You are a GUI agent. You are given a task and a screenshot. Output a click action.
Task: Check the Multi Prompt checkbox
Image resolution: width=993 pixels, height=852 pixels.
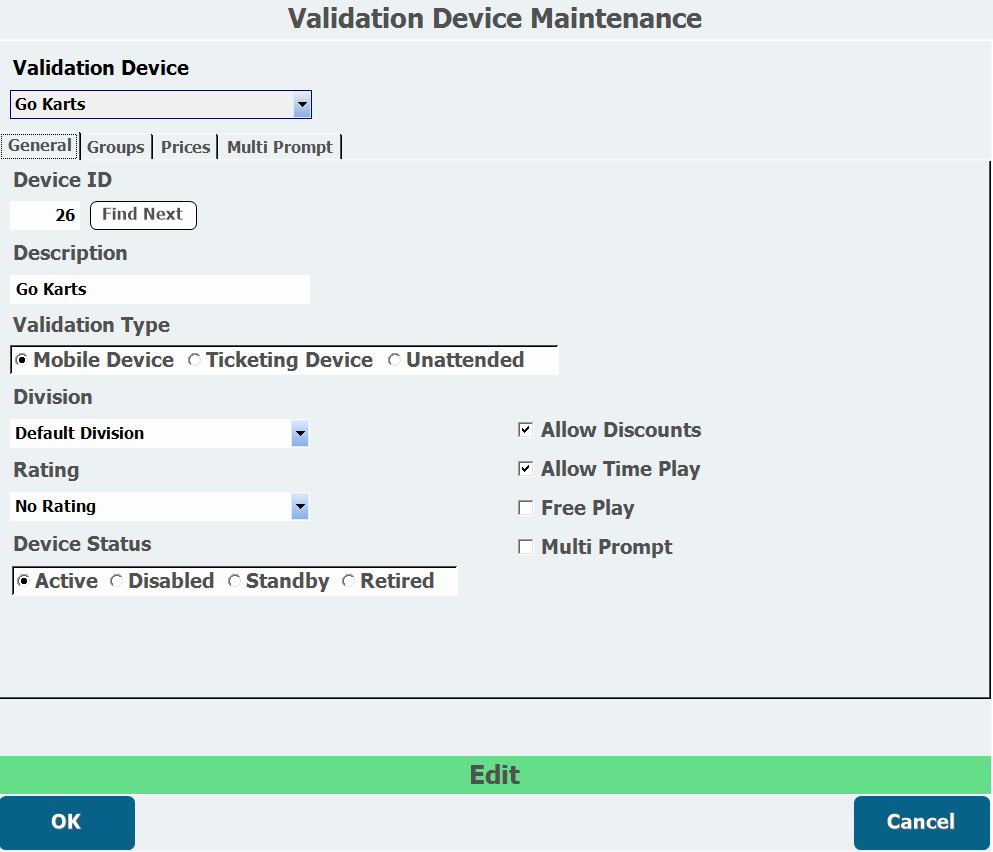(x=525, y=547)
